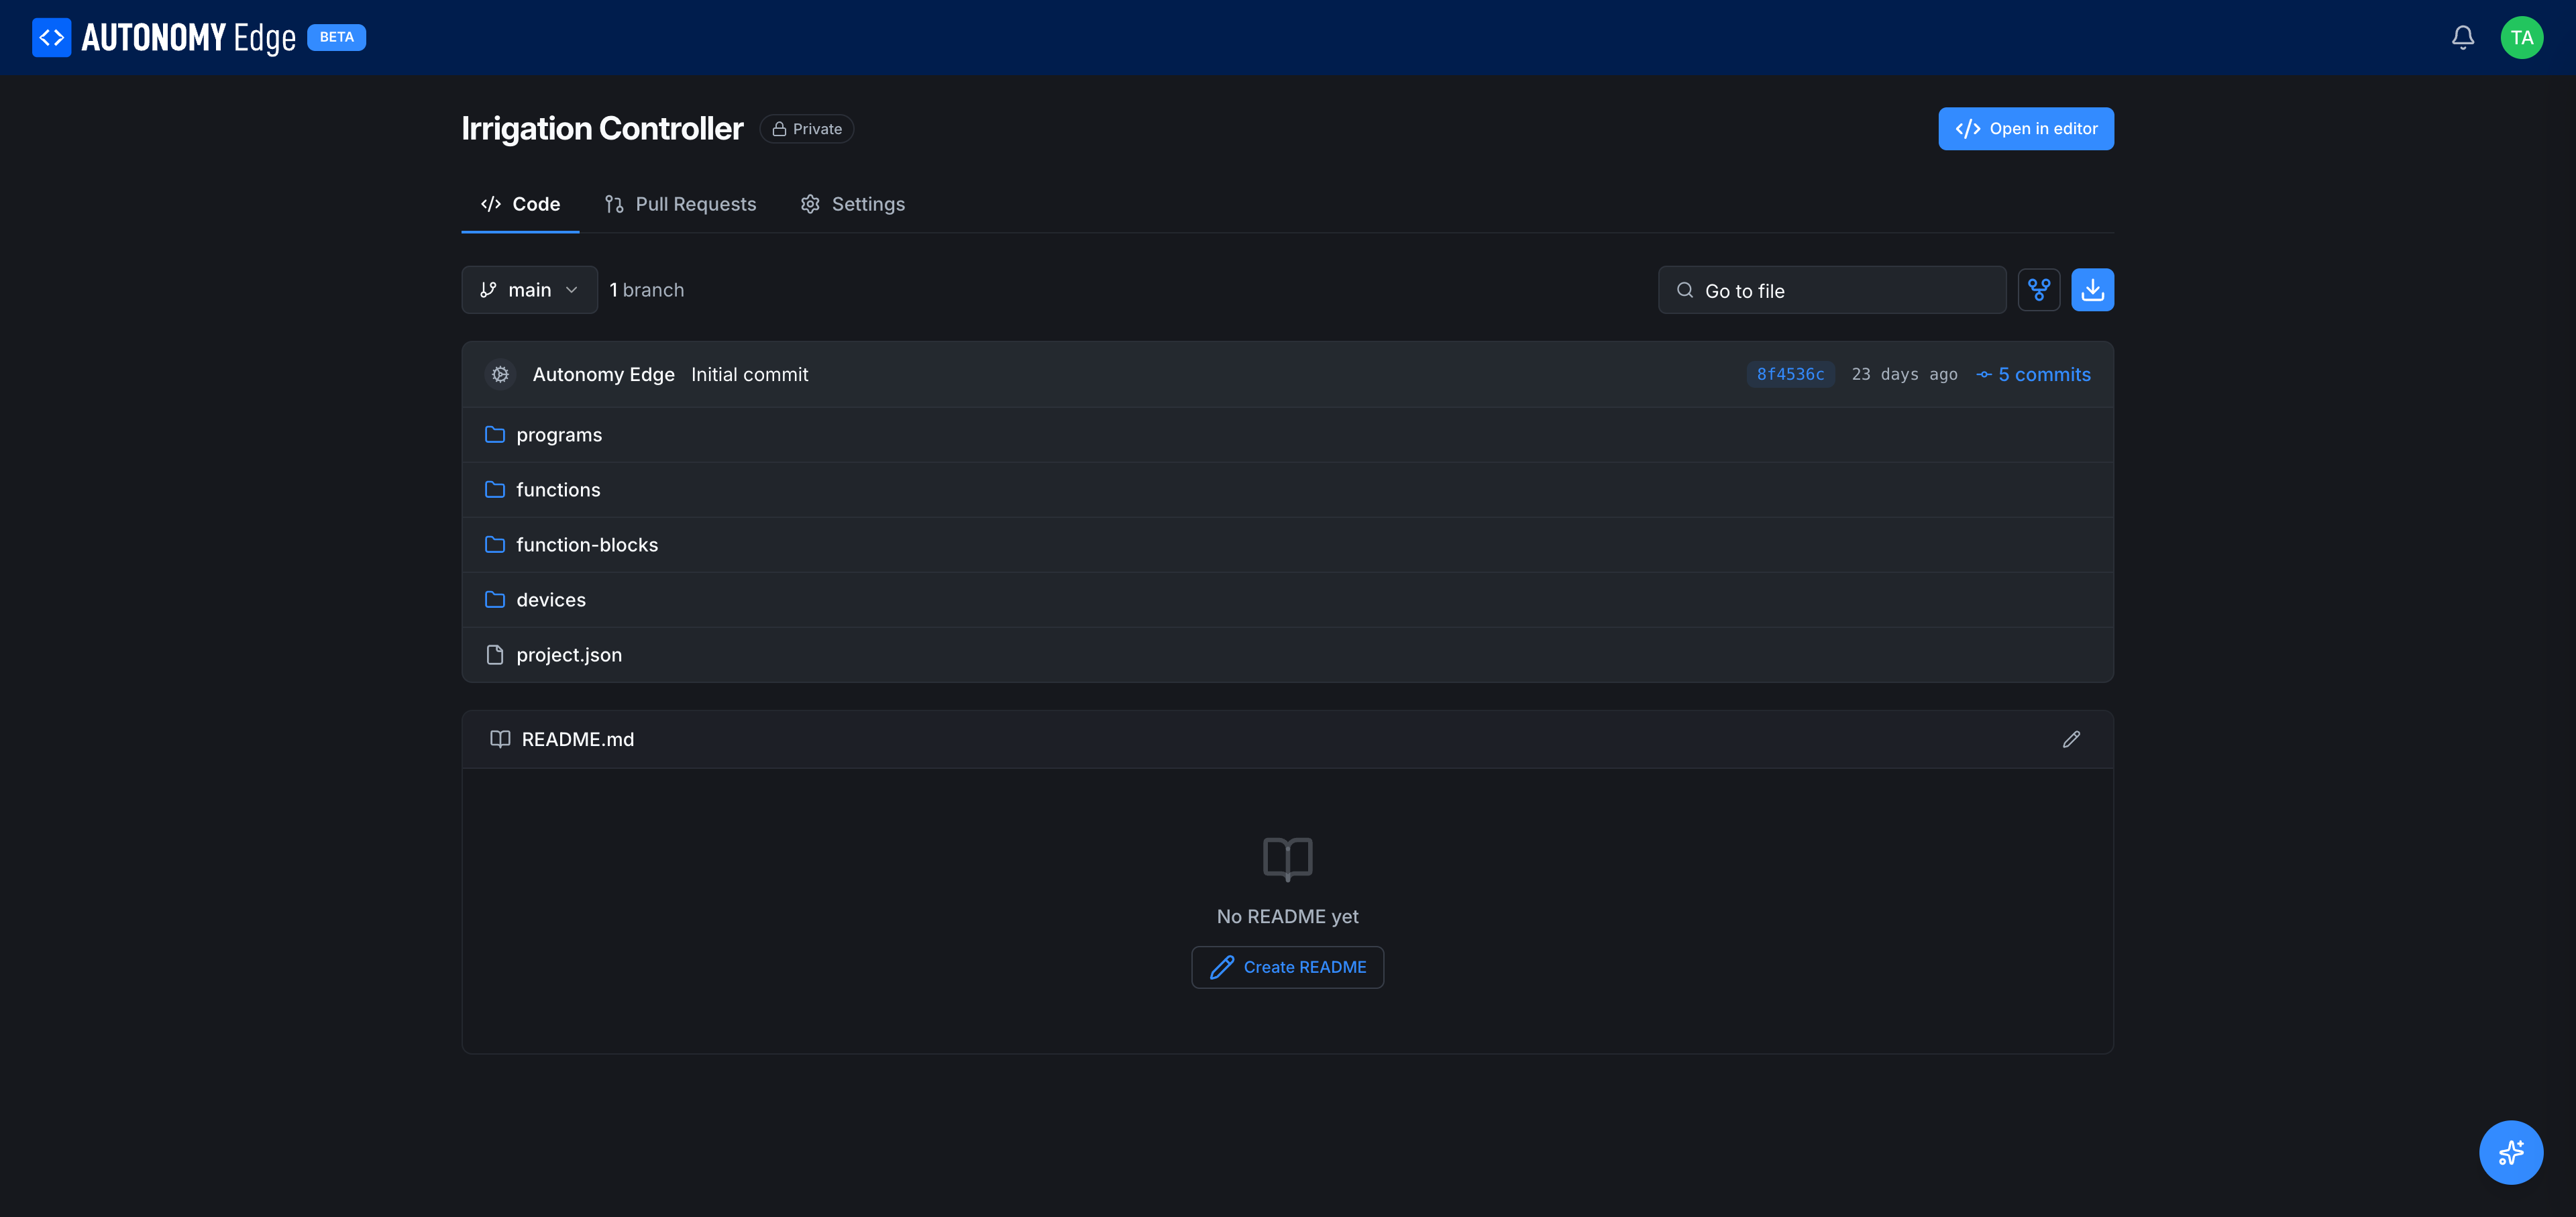Open the main branch dropdown

529,290
